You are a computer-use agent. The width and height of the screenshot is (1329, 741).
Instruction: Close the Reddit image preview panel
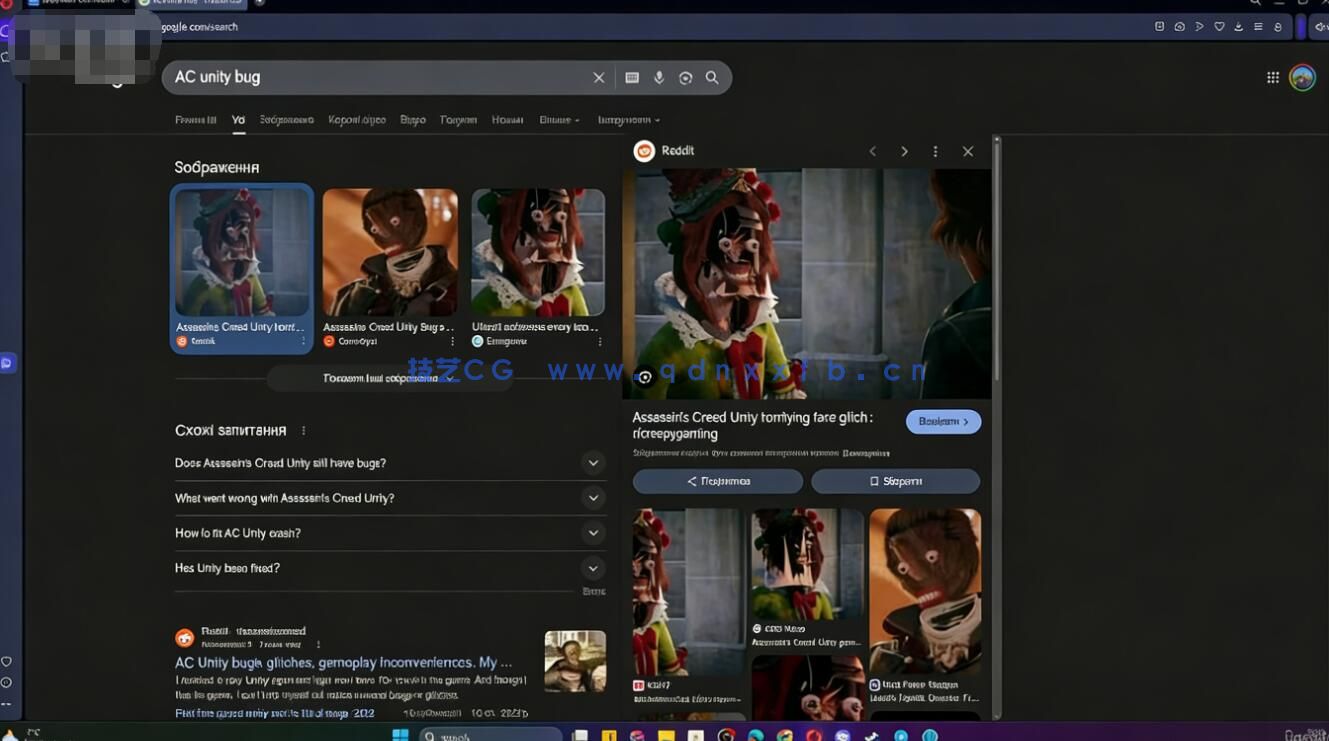tap(967, 151)
